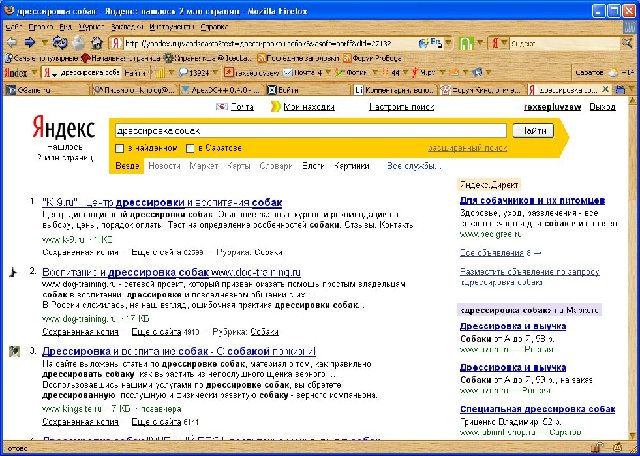Tick the 'в Саратове' checkbox
This screenshot has height=456, width=640.
[190, 148]
